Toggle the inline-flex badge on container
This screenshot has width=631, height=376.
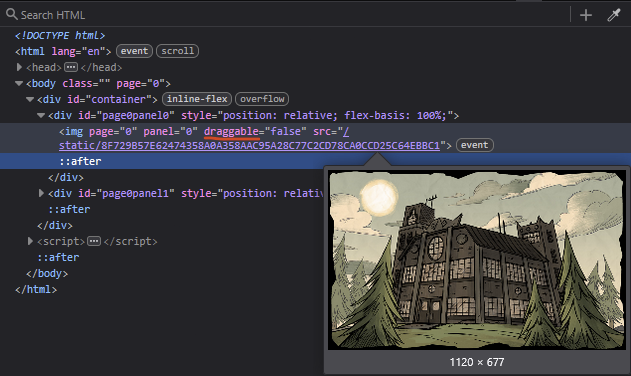coord(197,99)
